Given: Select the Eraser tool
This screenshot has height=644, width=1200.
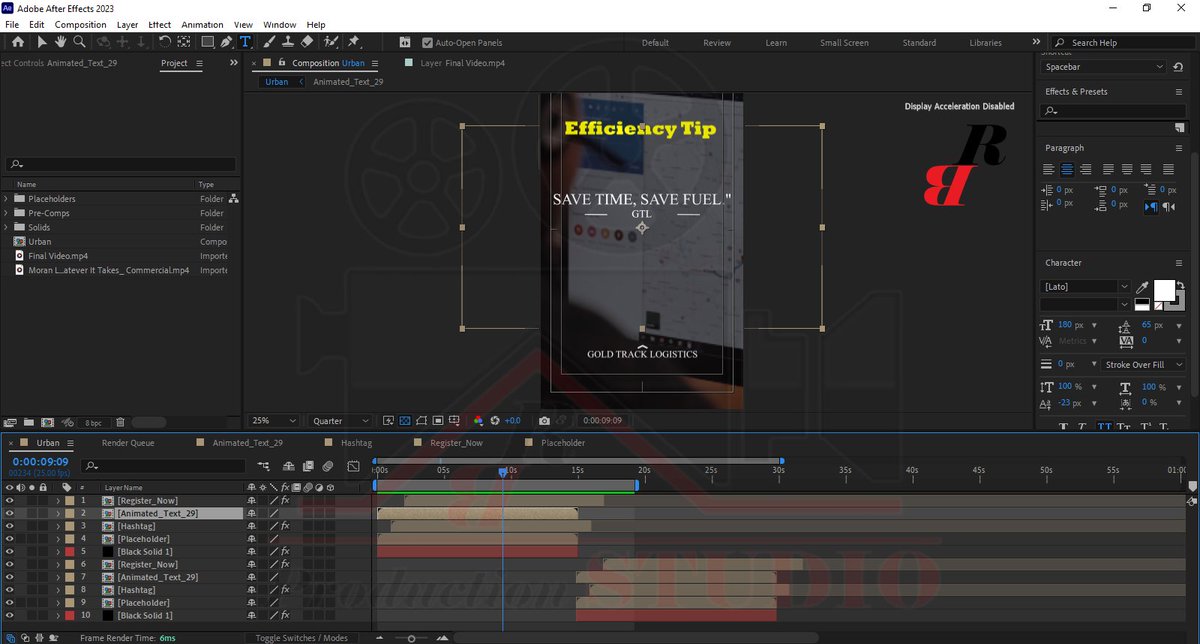Looking at the screenshot, I should (307, 42).
